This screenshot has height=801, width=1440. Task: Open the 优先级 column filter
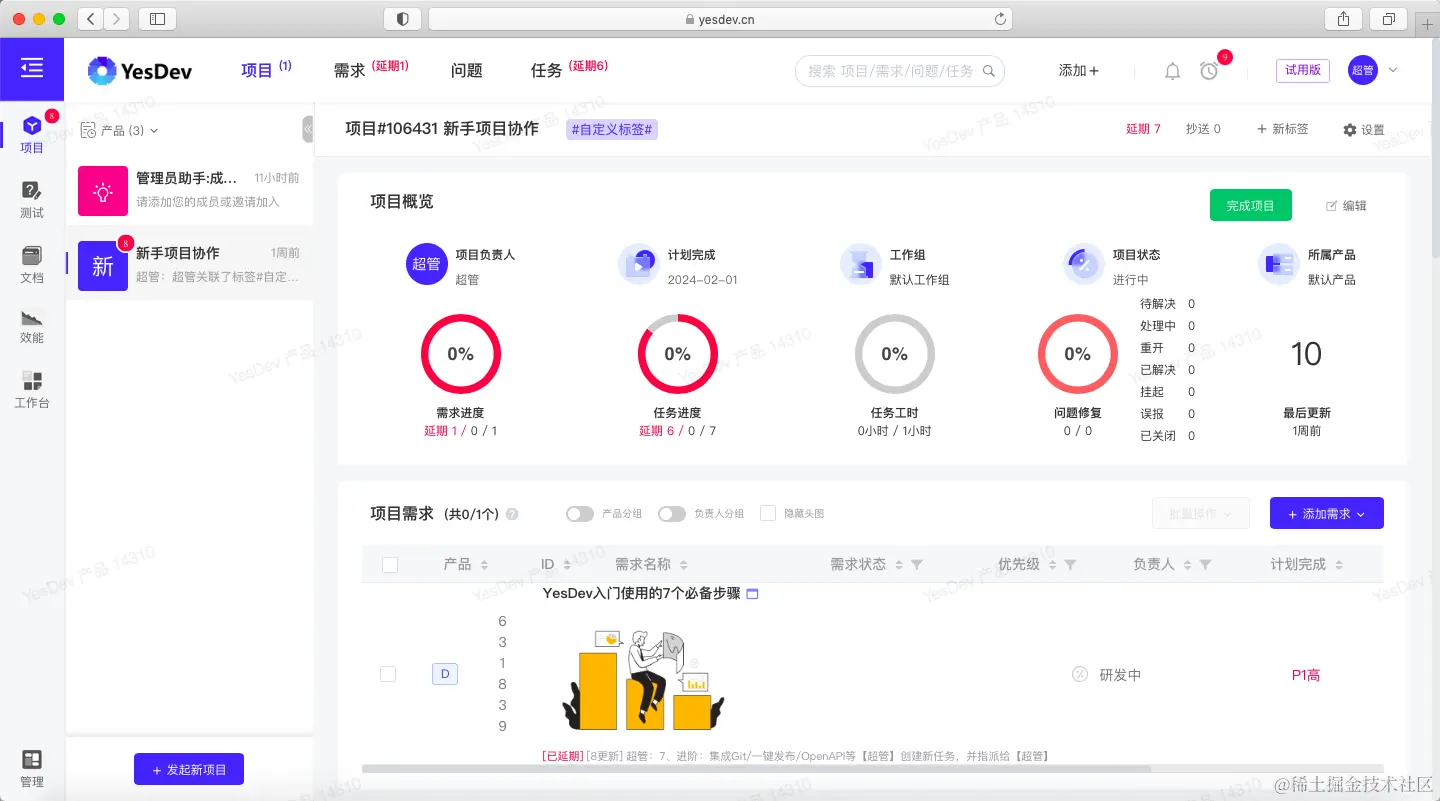pos(1071,565)
